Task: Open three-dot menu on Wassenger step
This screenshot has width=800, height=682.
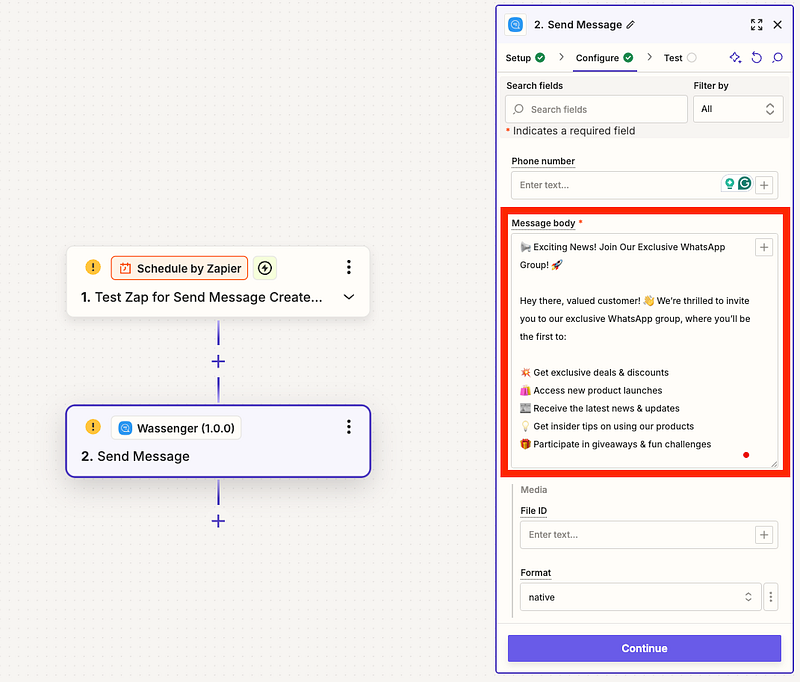Action: pyautogui.click(x=349, y=427)
